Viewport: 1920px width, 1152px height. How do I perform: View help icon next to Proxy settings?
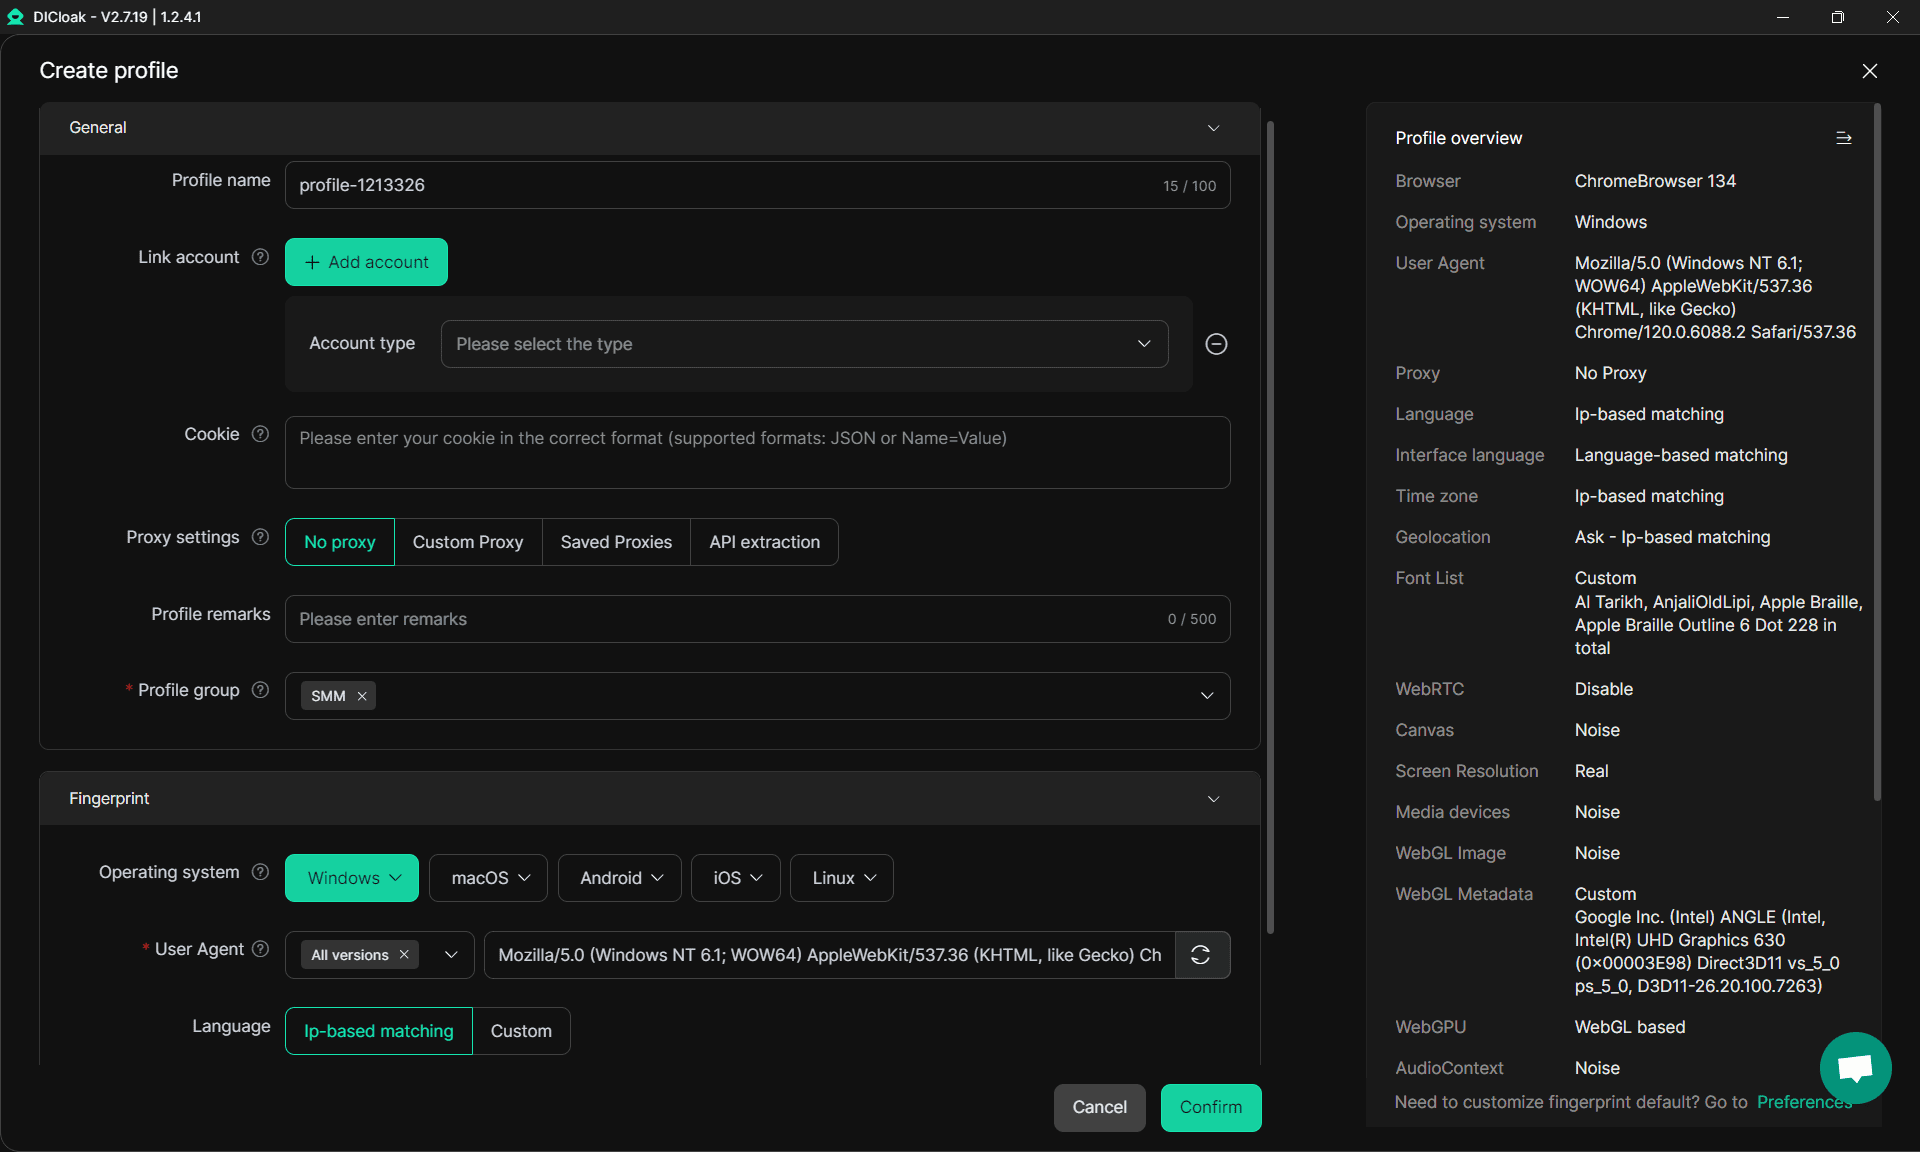pyautogui.click(x=260, y=537)
